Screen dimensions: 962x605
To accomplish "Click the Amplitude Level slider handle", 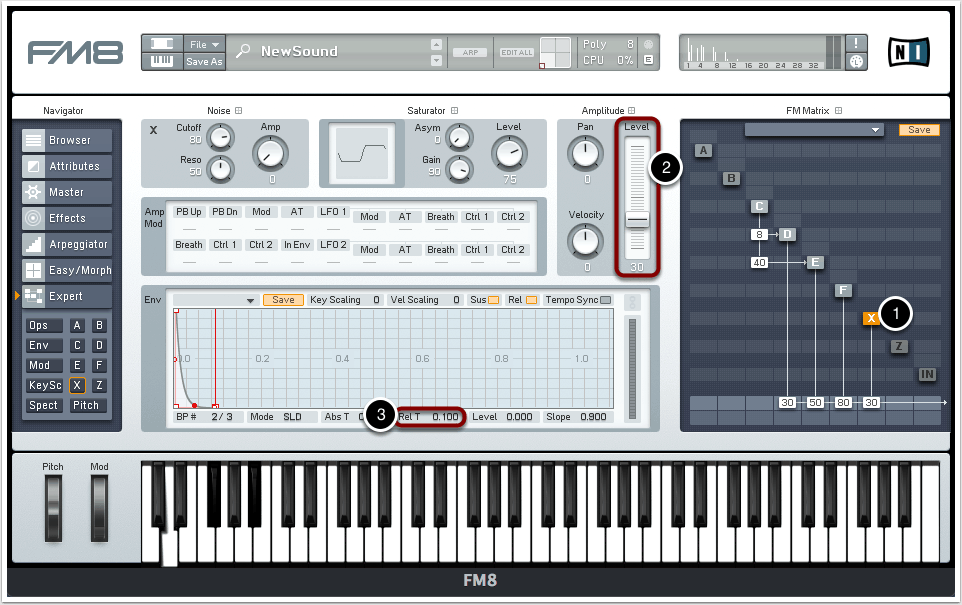I will coord(637,220).
